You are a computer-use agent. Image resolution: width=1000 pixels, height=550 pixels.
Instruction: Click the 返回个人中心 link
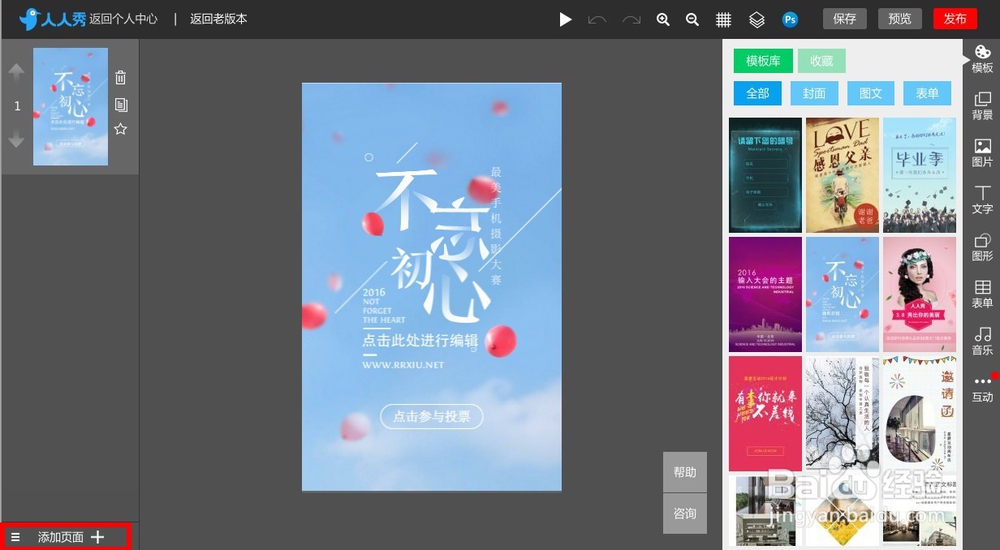pos(123,19)
